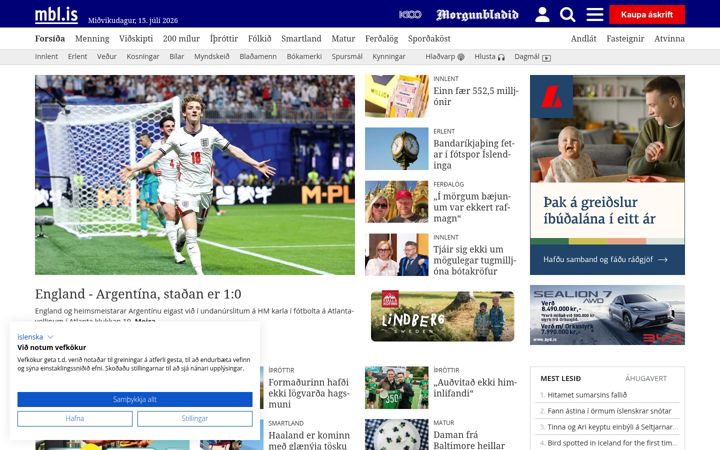Reject cookies with Hafna button
This screenshot has height=450, width=720.
[75, 418]
